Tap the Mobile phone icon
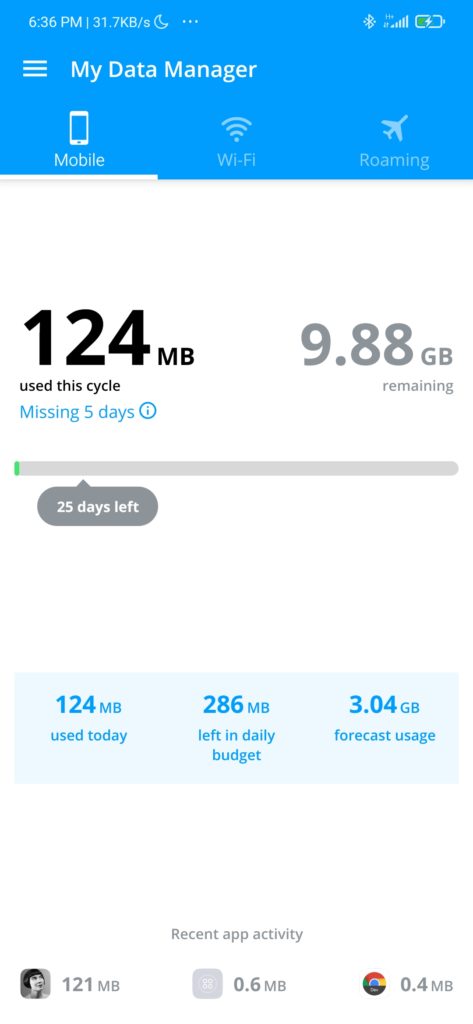Screen dimensions: 473x1024 tap(79, 128)
